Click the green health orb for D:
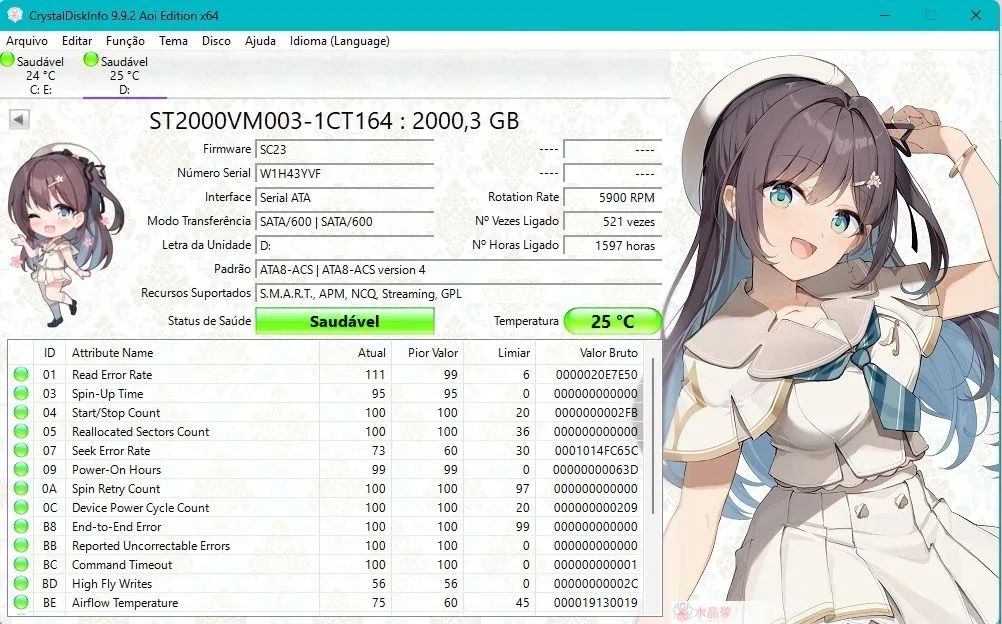The height and width of the screenshot is (624, 1002). (91, 60)
